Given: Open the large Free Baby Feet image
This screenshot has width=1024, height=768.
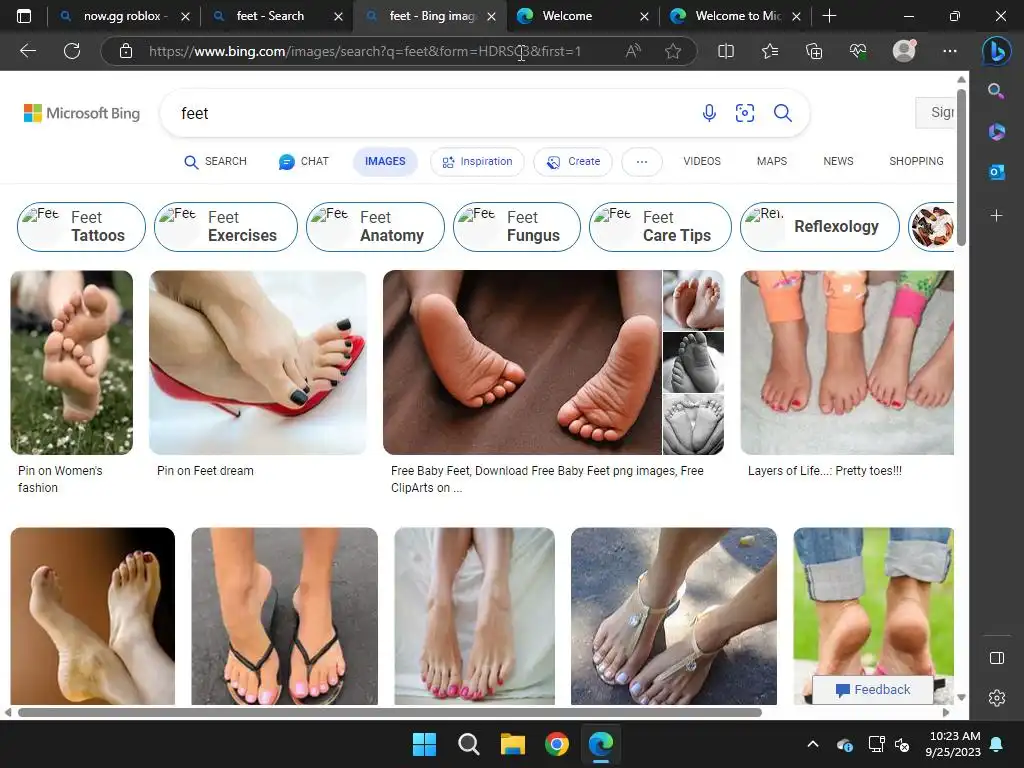Looking at the screenshot, I should coord(522,362).
